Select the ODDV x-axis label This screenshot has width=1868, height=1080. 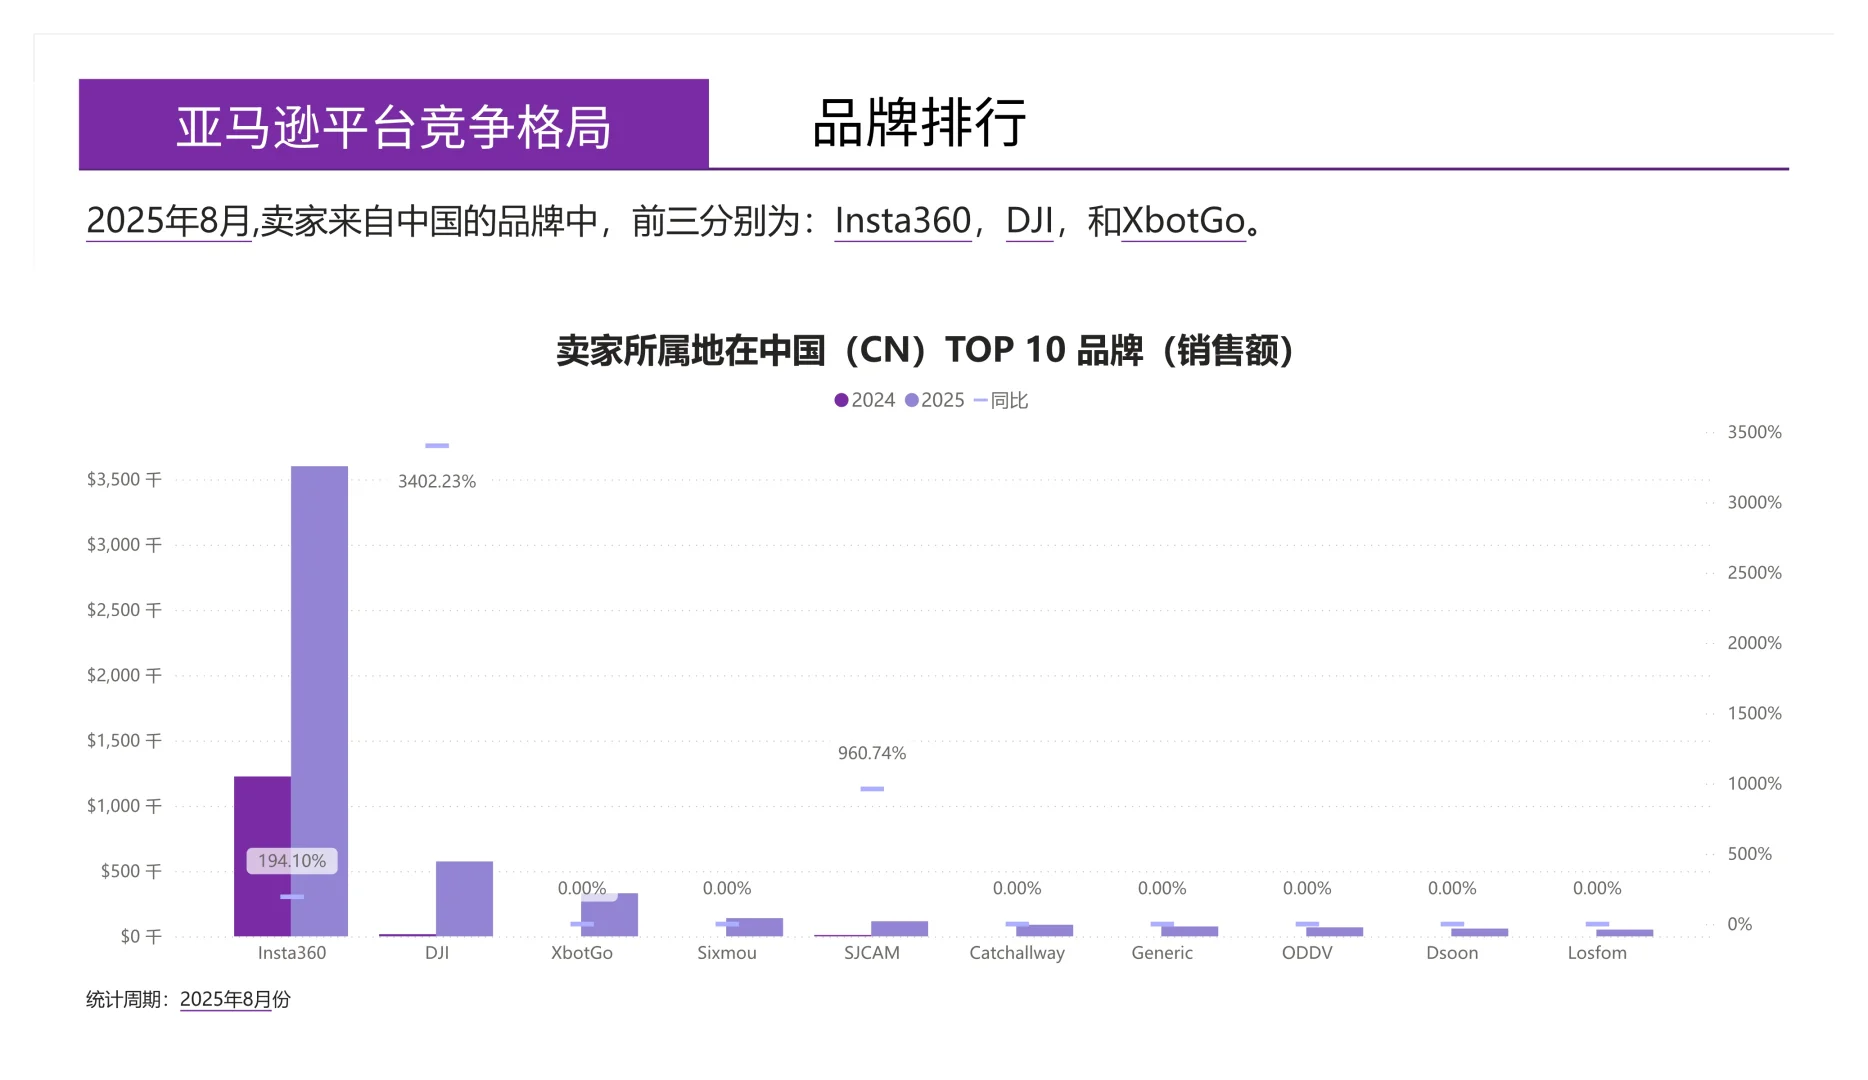tap(1307, 953)
